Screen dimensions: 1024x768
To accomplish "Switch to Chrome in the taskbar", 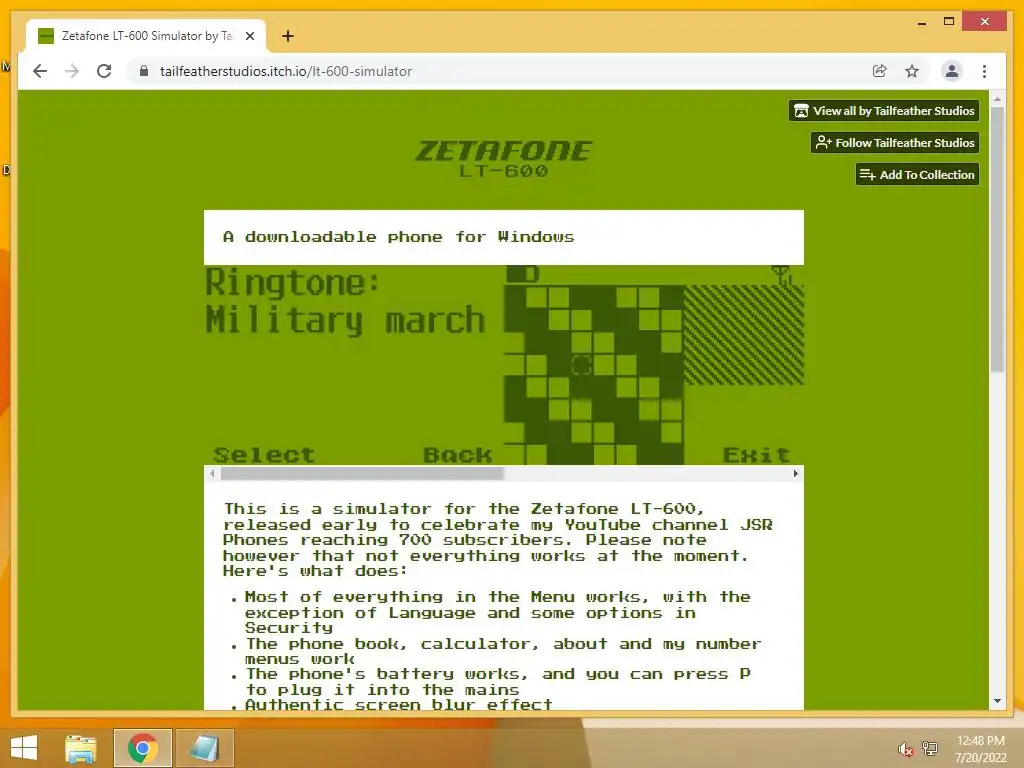I will click(x=142, y=748).
